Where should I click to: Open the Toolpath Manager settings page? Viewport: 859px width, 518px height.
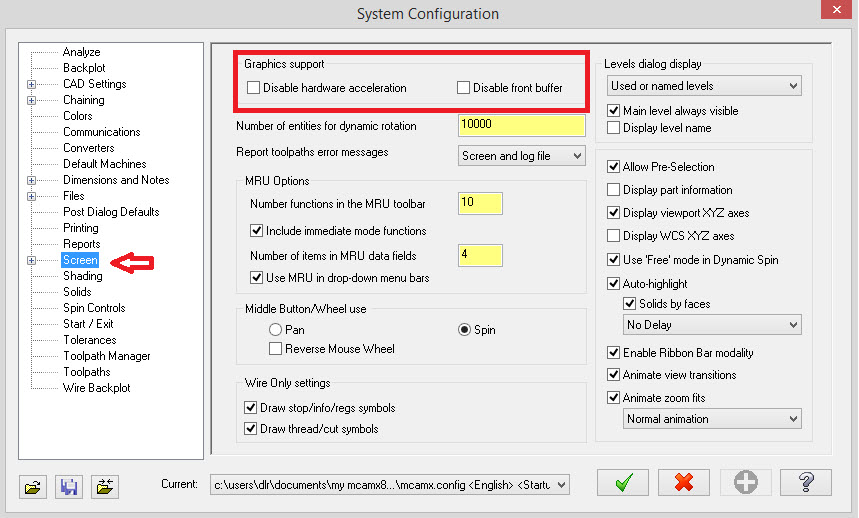[x=106, y=356]
